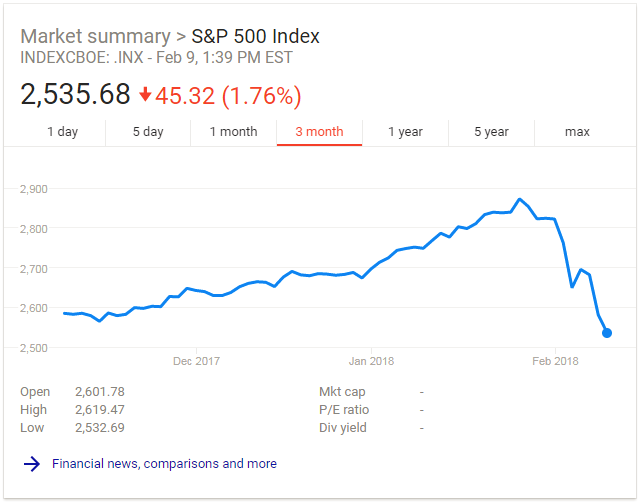The image size is (642, 504).
Task: Select the 3 month tab
Action: point(319,132)
